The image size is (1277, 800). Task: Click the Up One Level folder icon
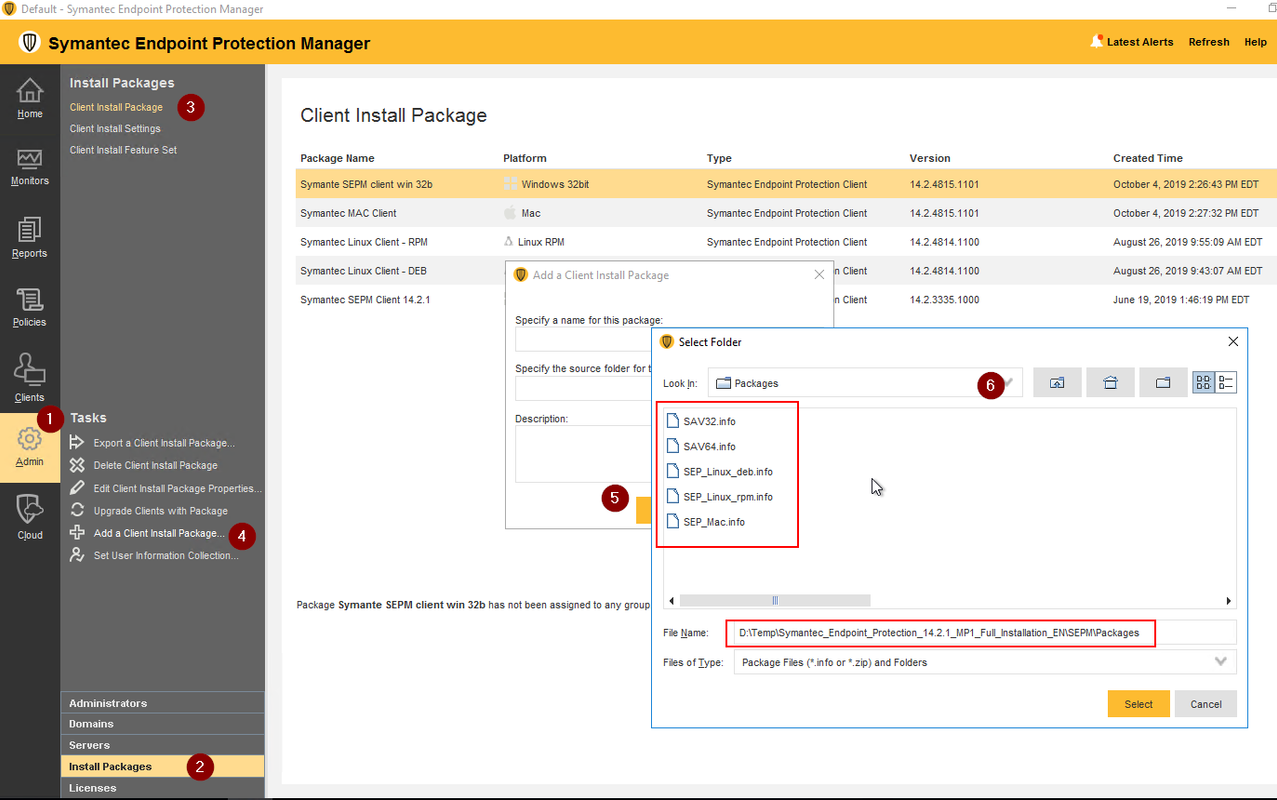point(1057,383)
